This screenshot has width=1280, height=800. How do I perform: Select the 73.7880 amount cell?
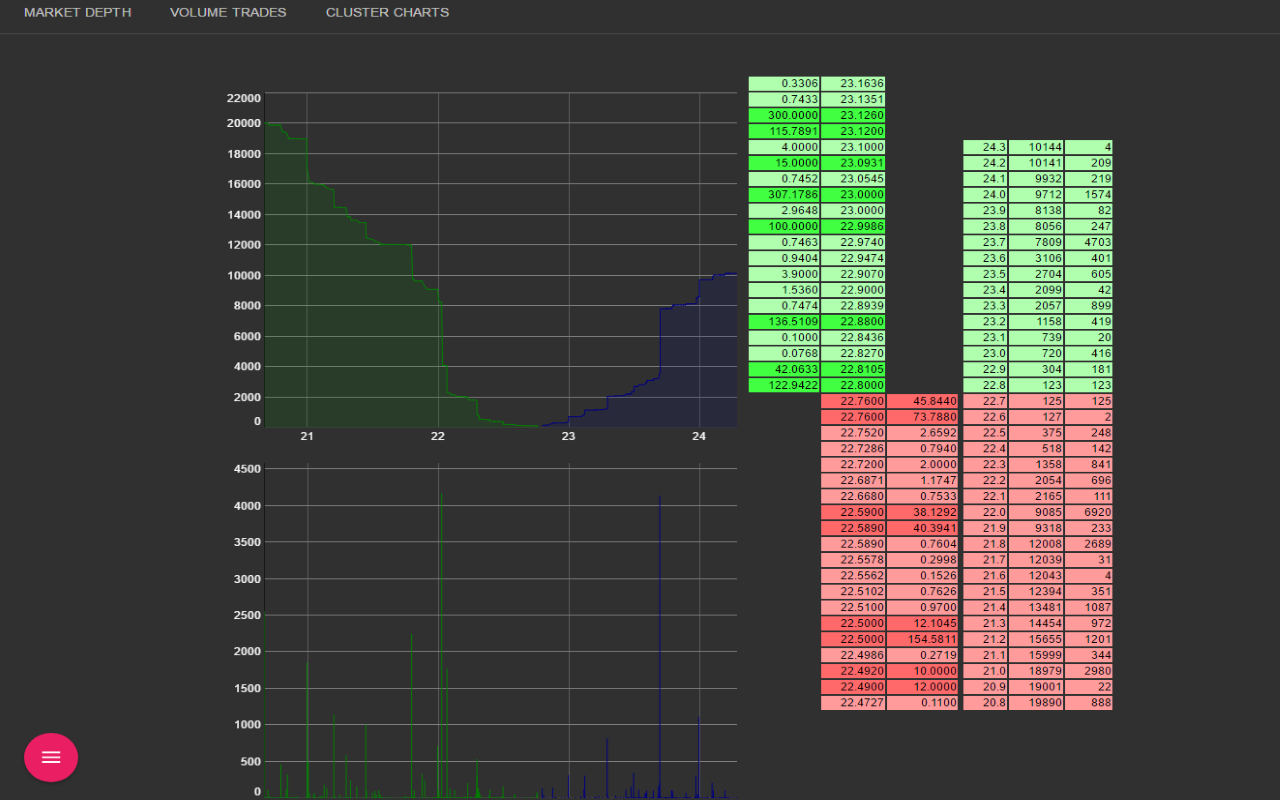(923, 417)
